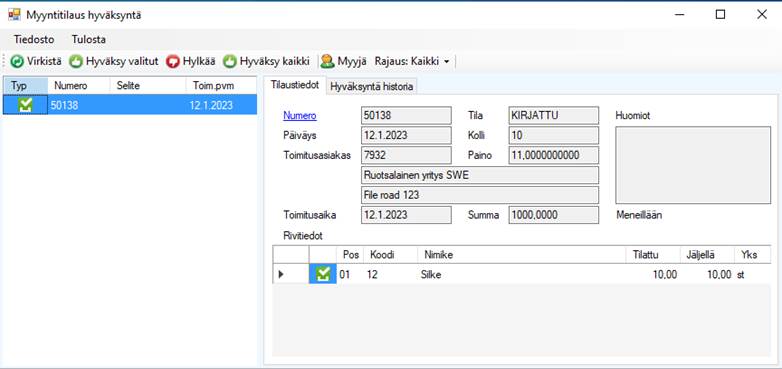The height and width of the screenshot is (369, 782).
Task: Click row selector arrow for Silke line
Action: click(x=281, y=274)
